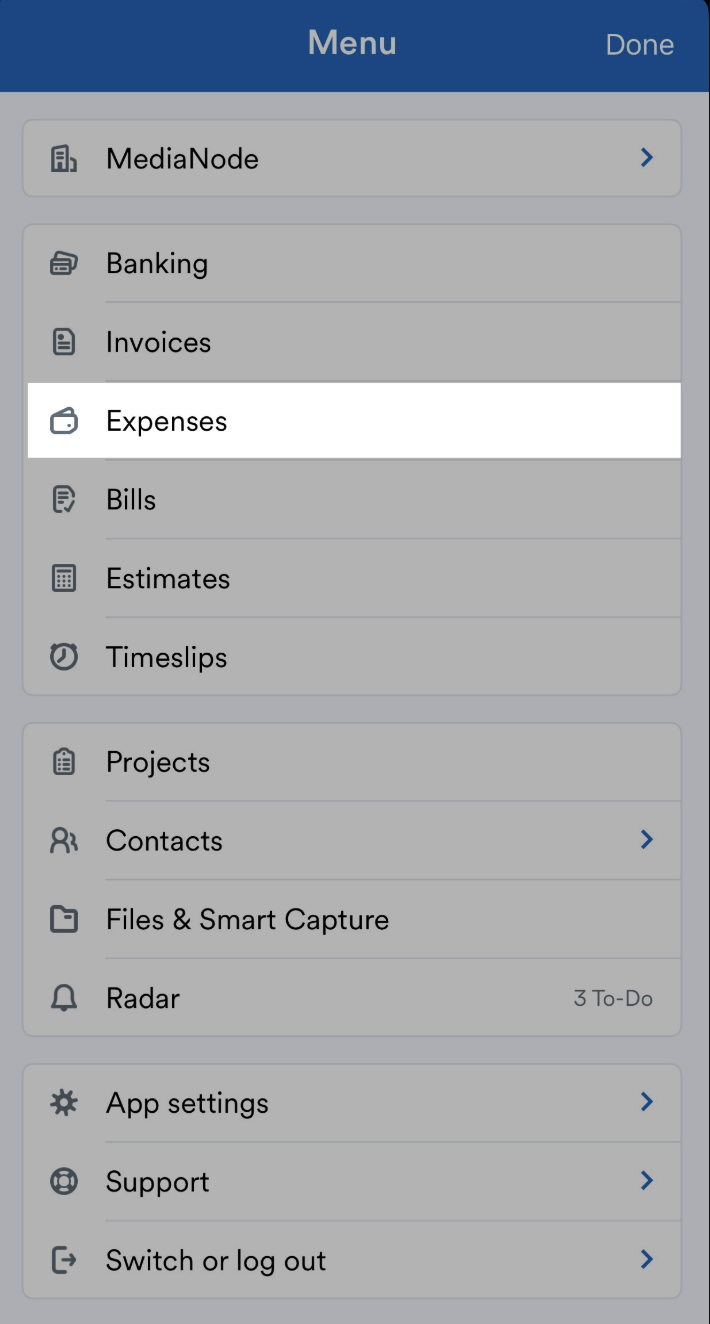Expand the MediaNode company entry
This screenshot has width=710, height=1324.
coord(352,158)
